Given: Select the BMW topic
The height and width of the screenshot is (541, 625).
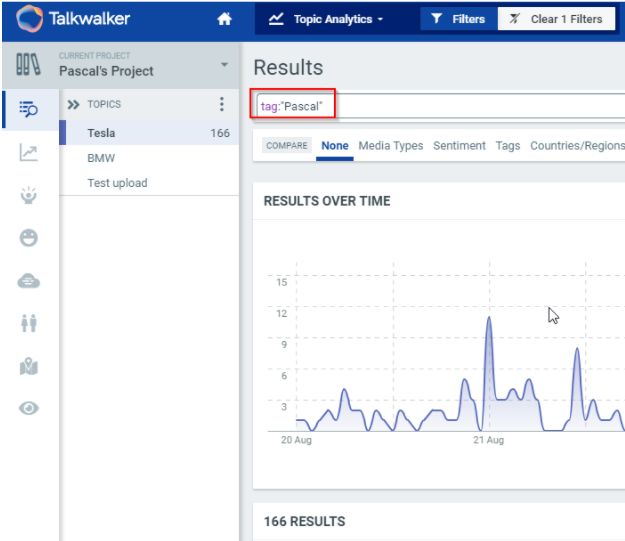Looking at the screenshot, I should [x=149, y=158].
